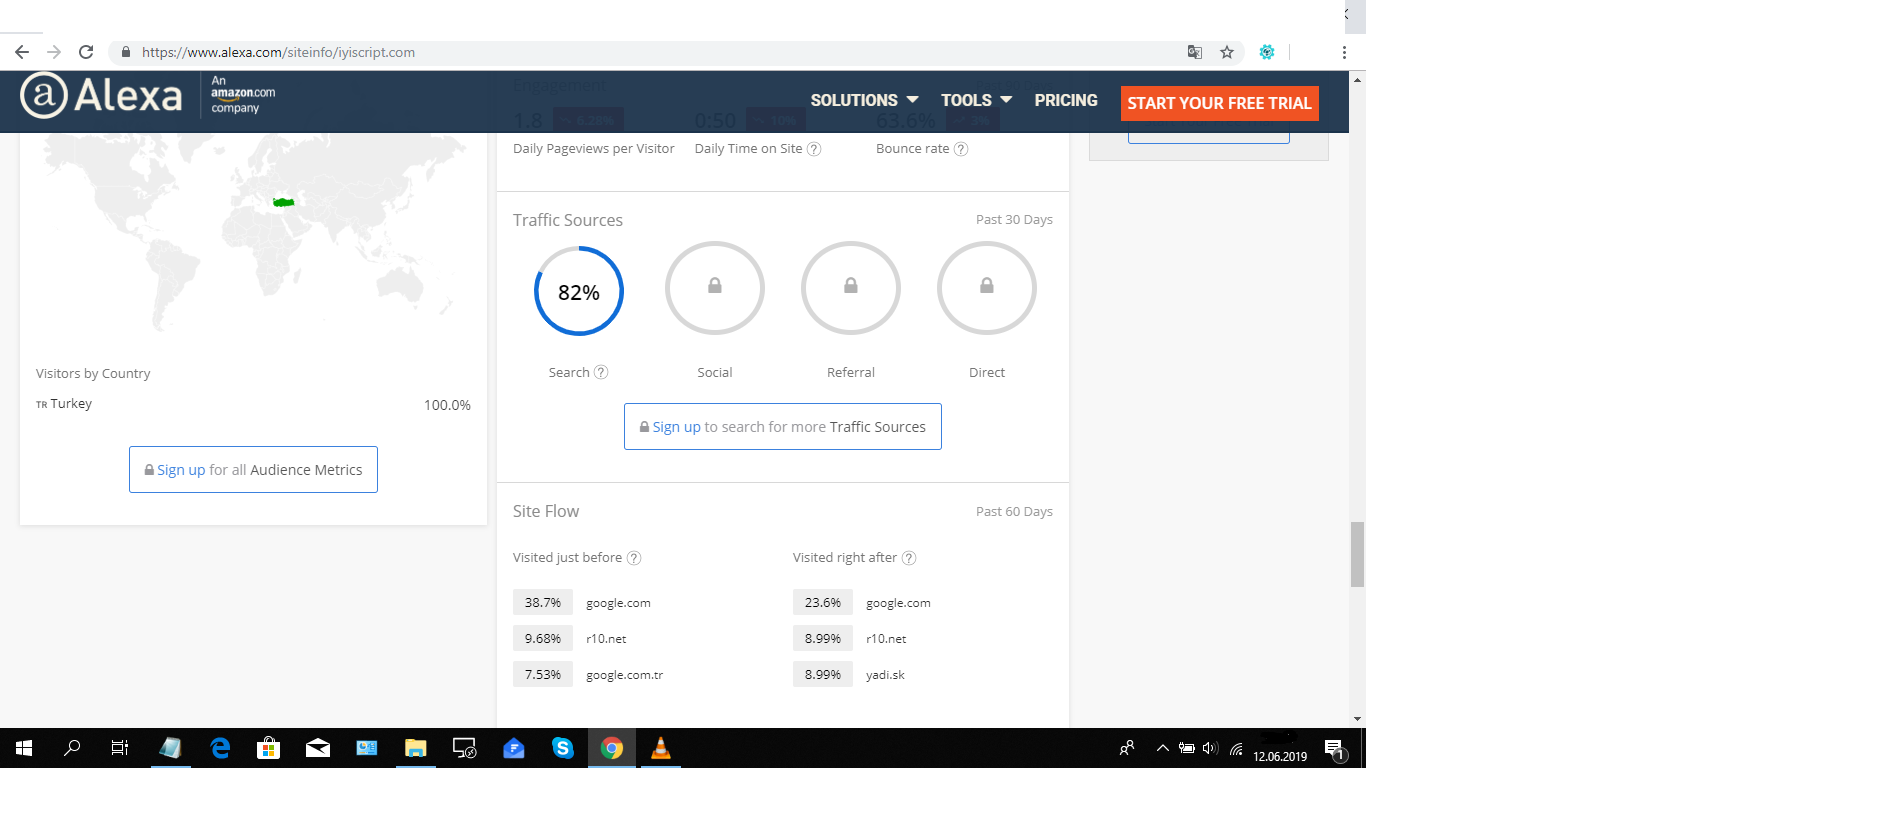Click the scrollbar up arrow
Screen dimensions: 1882x824
[1357, 79]
